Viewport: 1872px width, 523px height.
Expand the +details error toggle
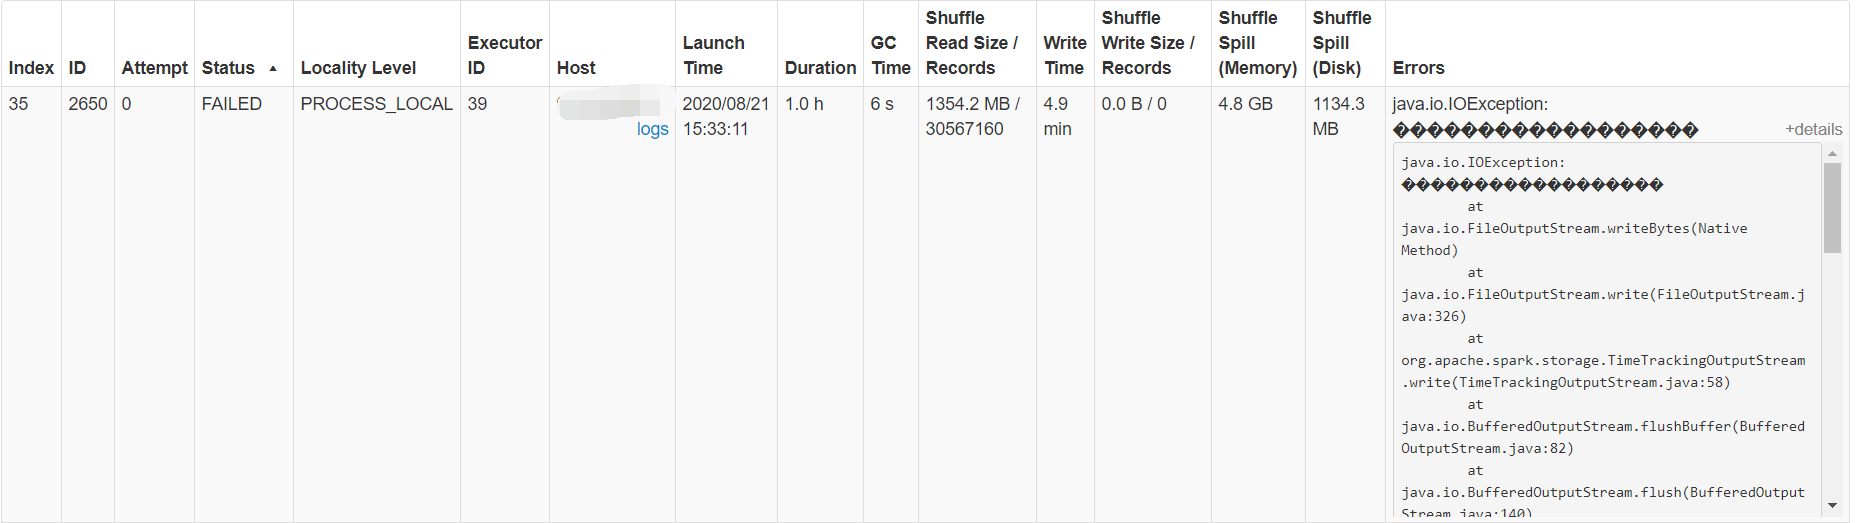point(1813,129)
